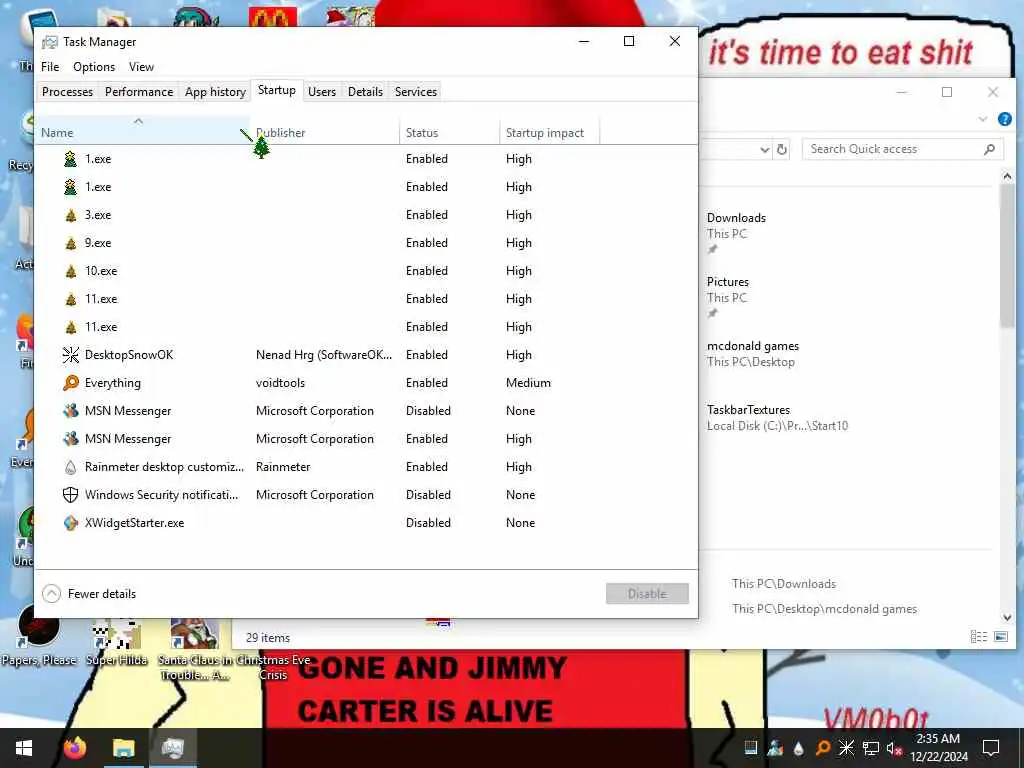Select the Nenad Hrg publisher cell
Image resolution: width=1024 pixels, height=768 pixels.
point(324,355)
